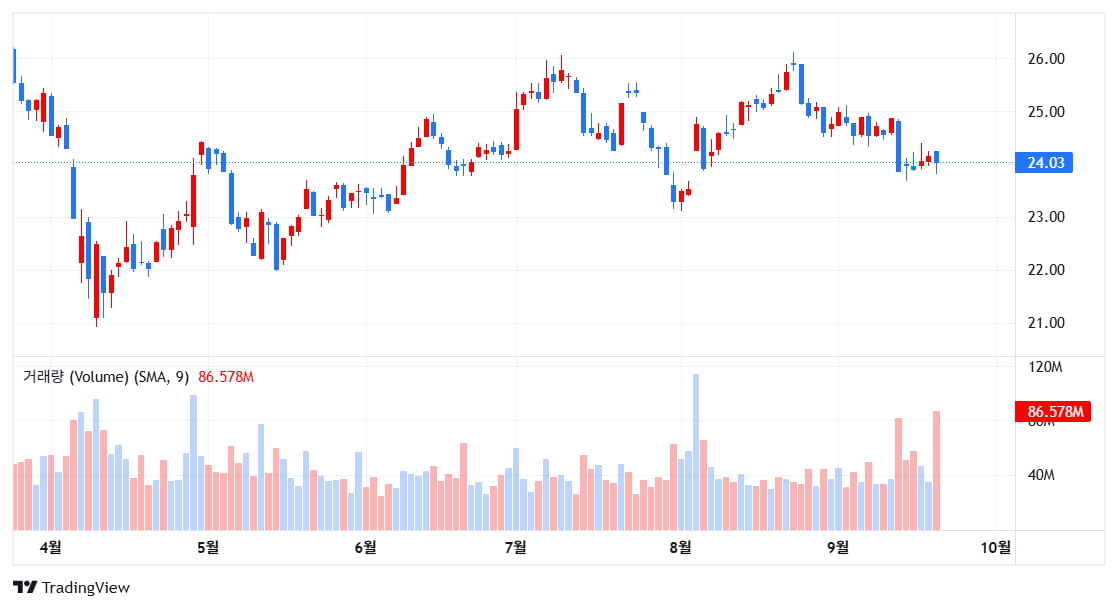This screenshot has width=1118, height=609.
Task: Click the 10월 time axis label
Action: tap(996, 546)
